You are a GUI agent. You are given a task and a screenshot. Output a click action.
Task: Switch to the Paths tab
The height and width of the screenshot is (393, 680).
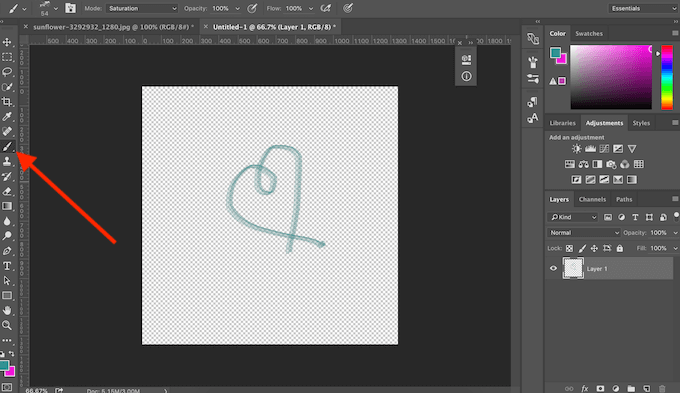[624, 200]
